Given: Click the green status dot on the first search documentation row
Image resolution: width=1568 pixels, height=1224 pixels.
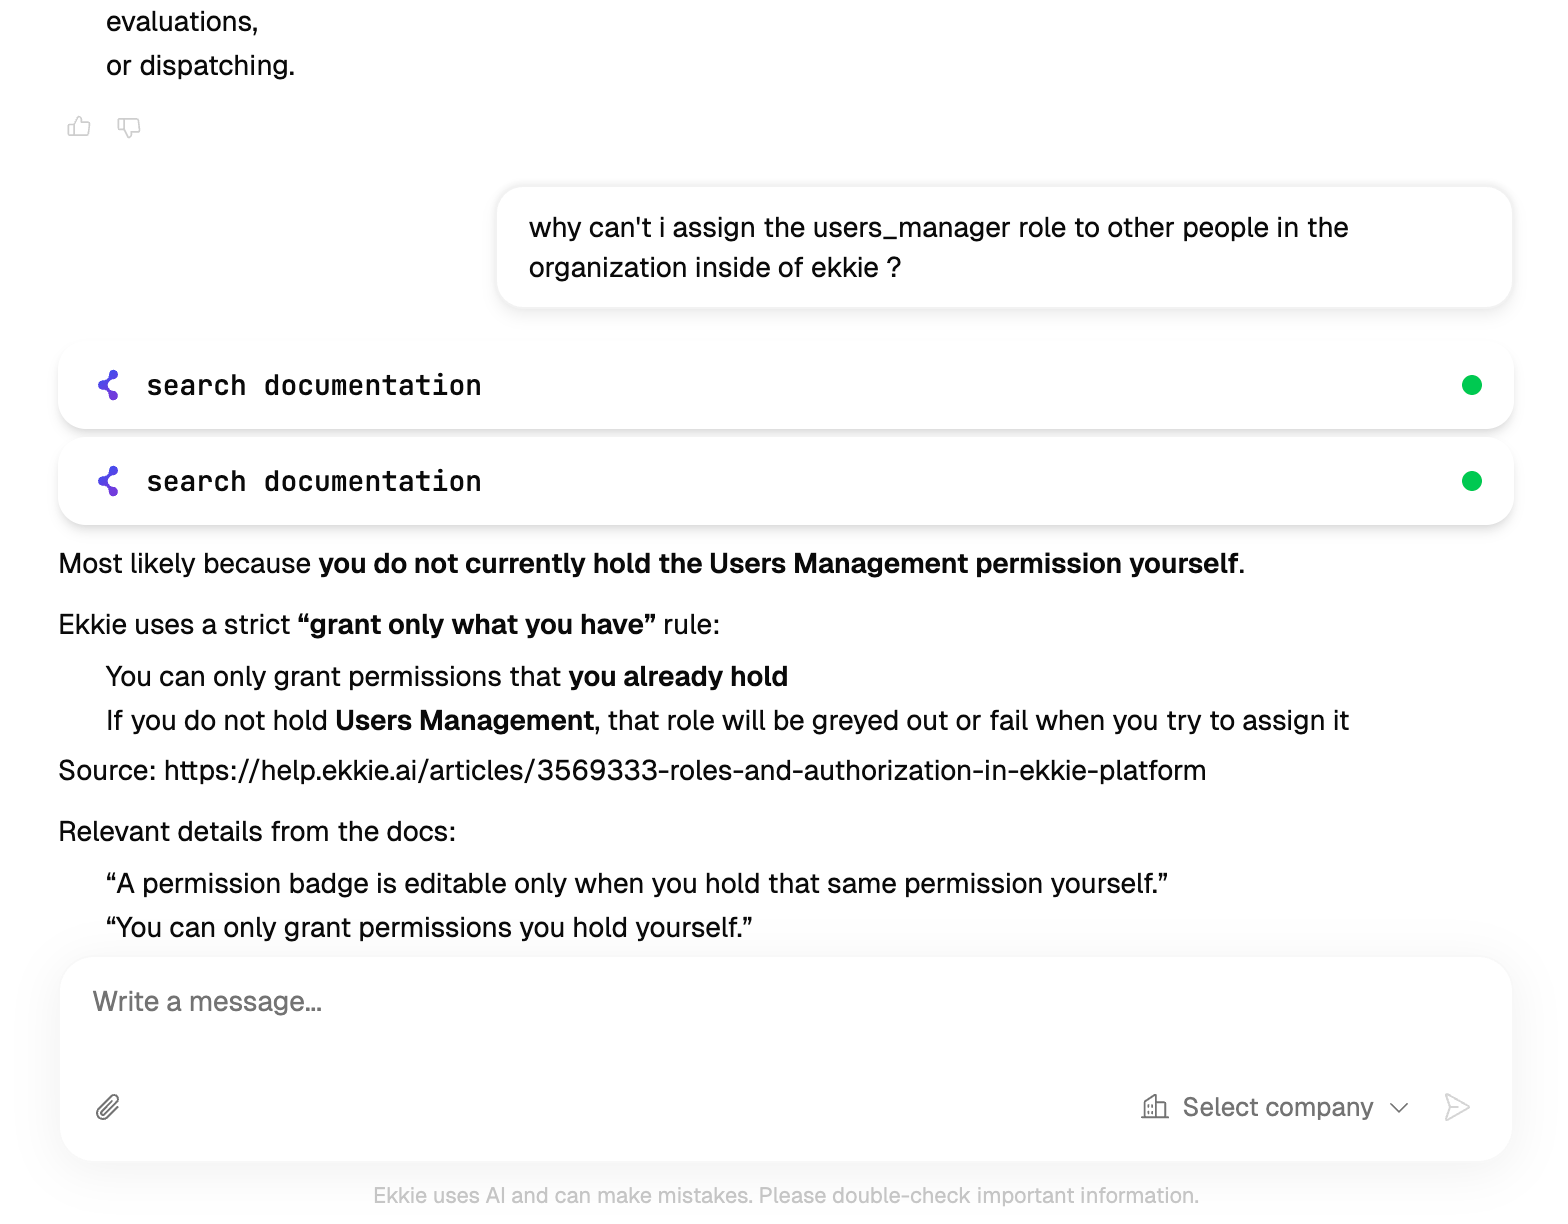Looking at the screenshot, I should [x=1471, y=385].
